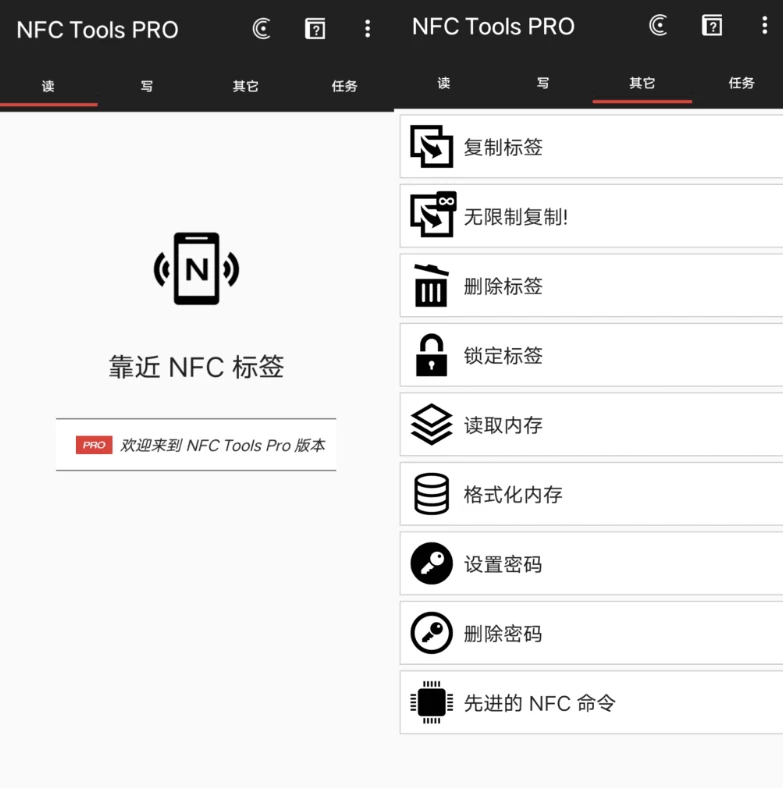
Task: Click the 复制标签 copy-tag icon
Action: coord(432,147)
